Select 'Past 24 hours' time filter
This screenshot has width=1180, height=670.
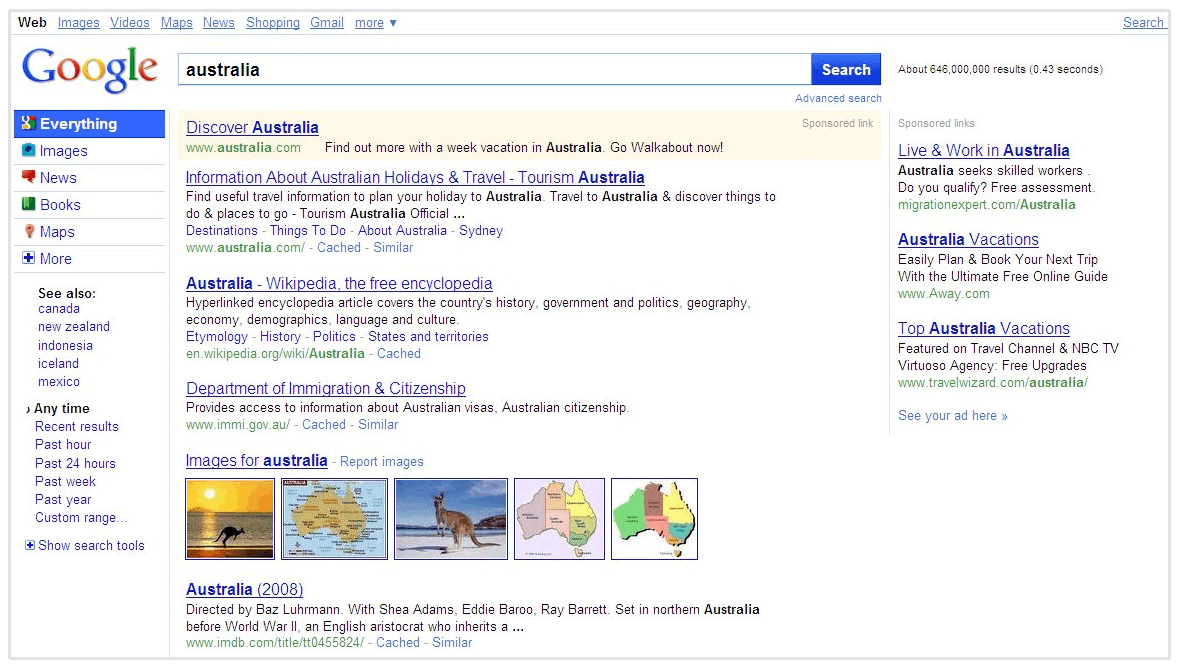point(75,463)
